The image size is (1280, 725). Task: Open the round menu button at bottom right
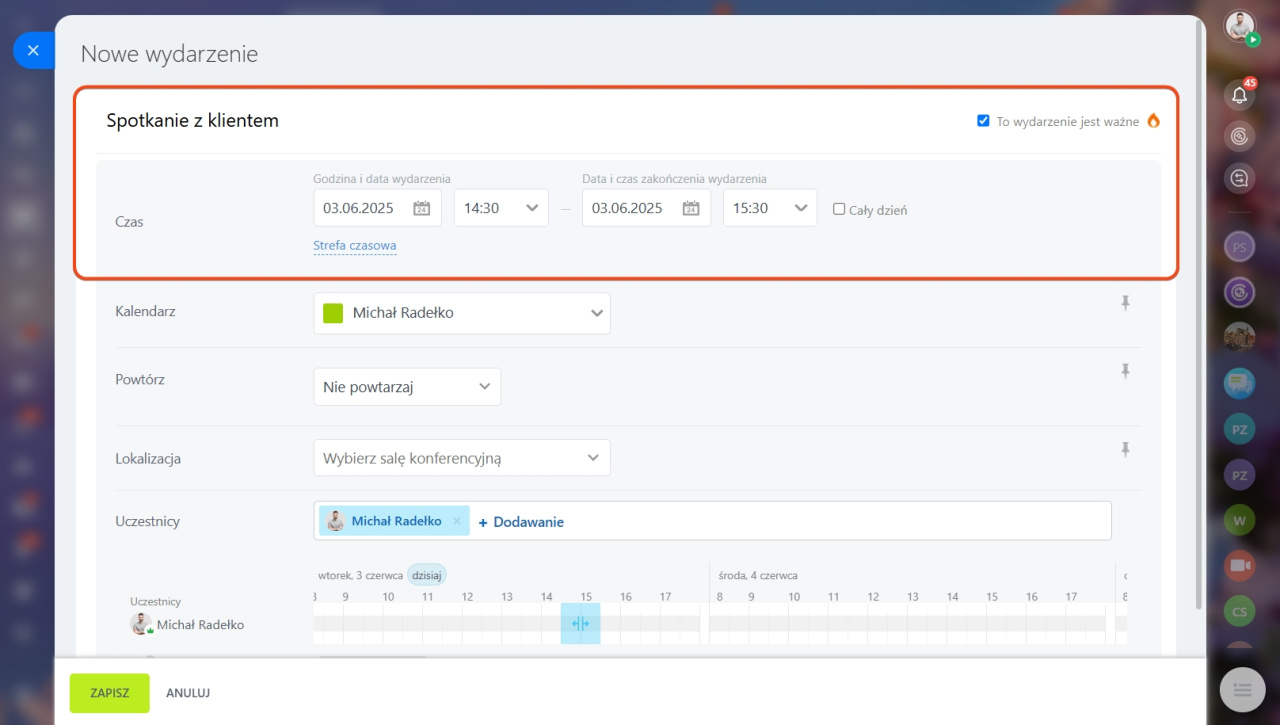tap(1243, 689)
